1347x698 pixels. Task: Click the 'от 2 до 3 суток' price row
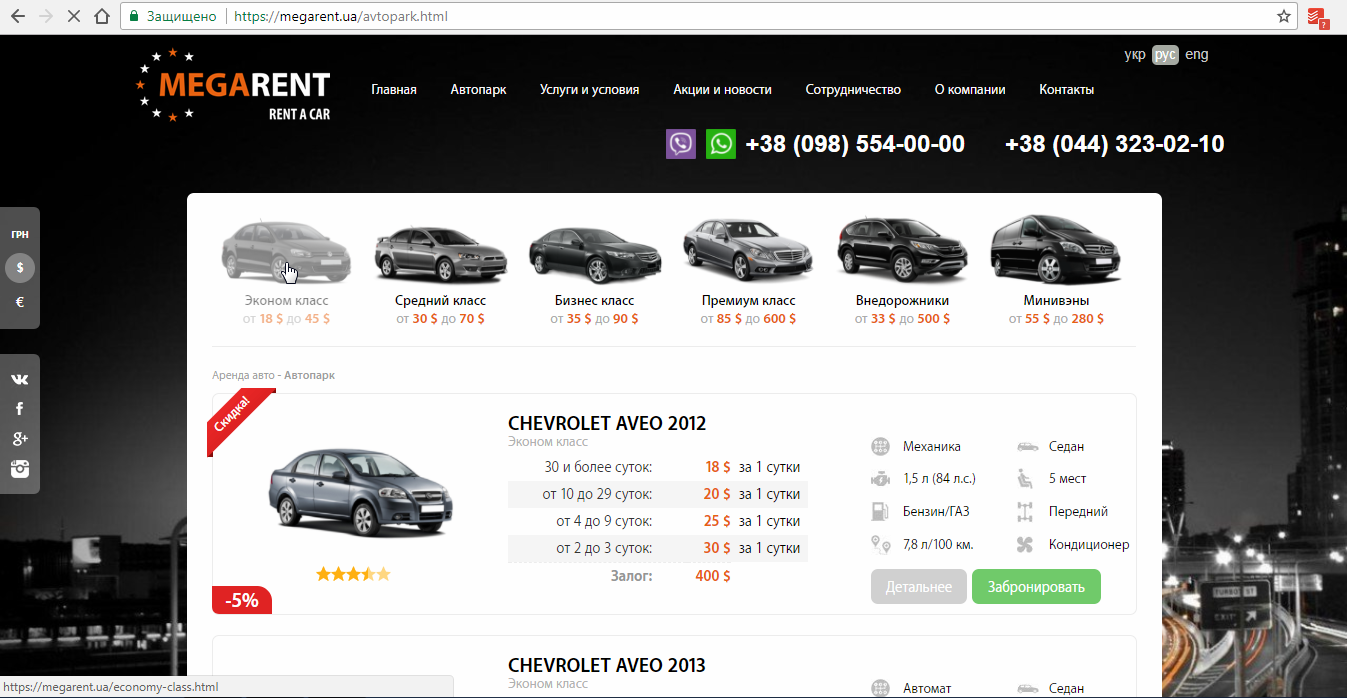point(658,548)
